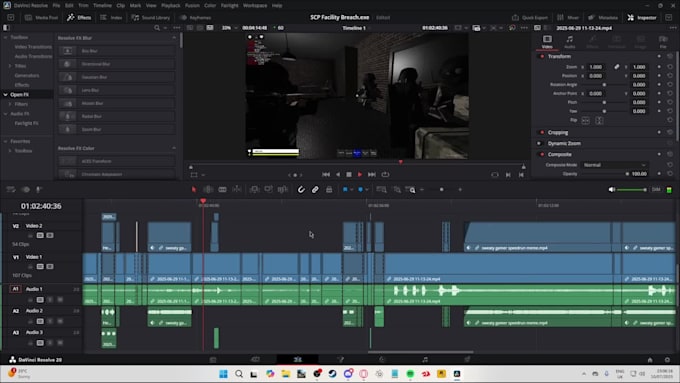This screenshot has width=680, height=383.
Task: Open the blue marker color dropdown
Action: [x=367, y=190]
